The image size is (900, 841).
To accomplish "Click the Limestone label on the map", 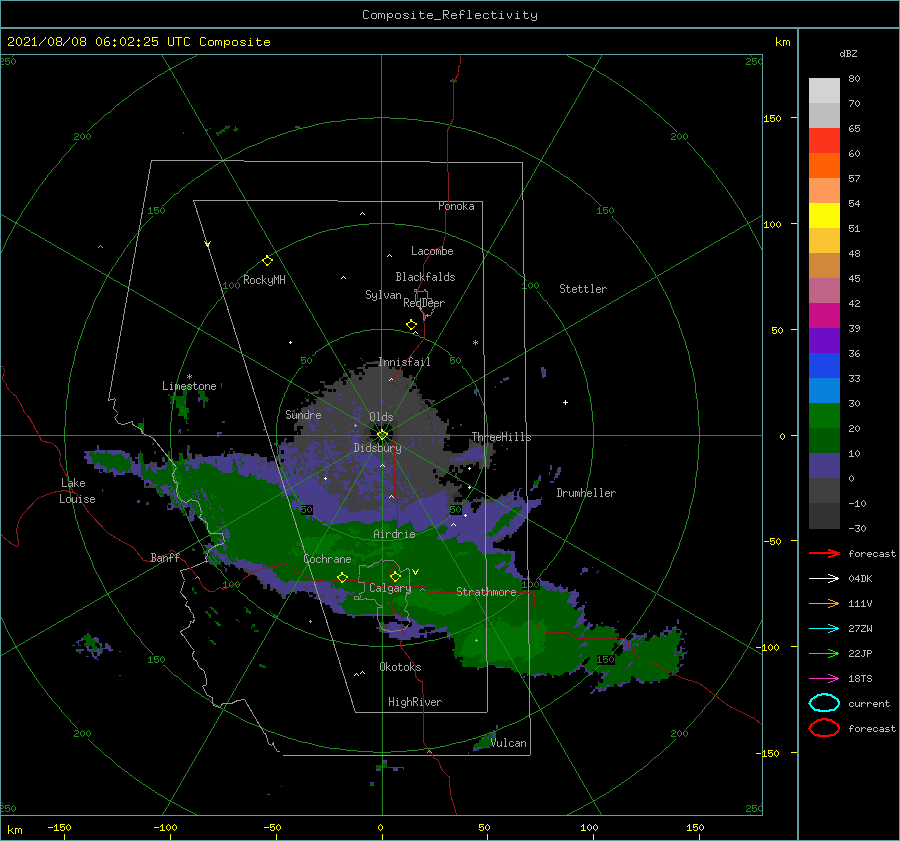I will (x=189, y=386).
